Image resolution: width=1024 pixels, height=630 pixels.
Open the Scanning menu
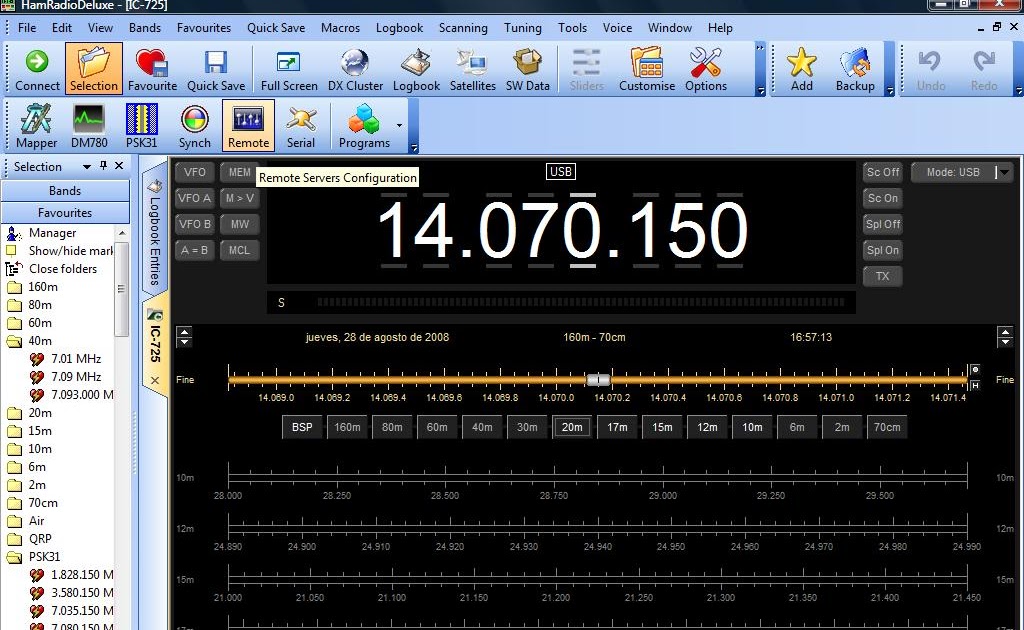pos(463,27)
